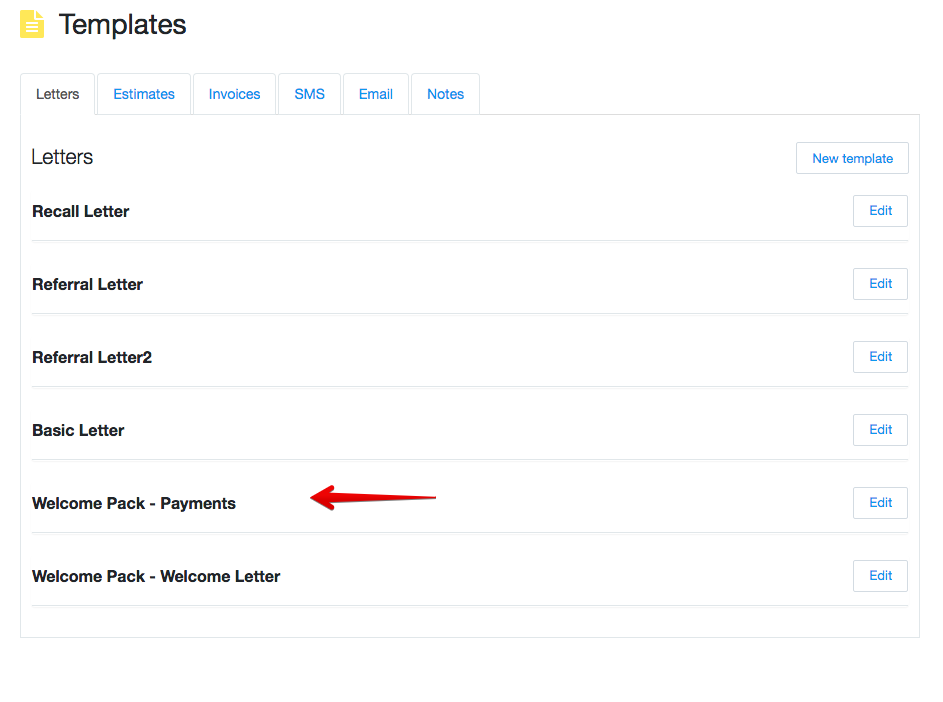943x702 pixels.
Task: Click Edit next to Basic Letter
Action: coord(880,430)
